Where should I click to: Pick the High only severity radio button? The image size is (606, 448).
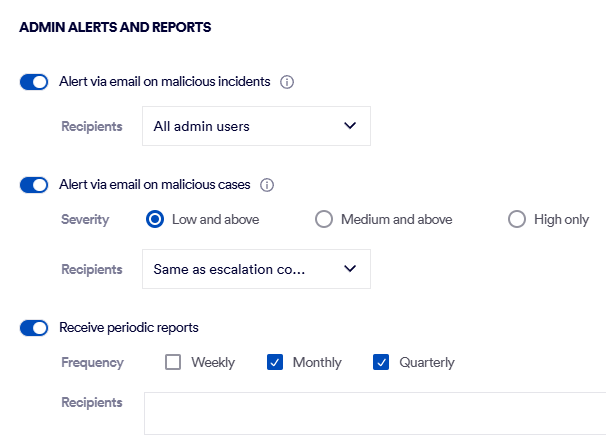pos(517,220)
